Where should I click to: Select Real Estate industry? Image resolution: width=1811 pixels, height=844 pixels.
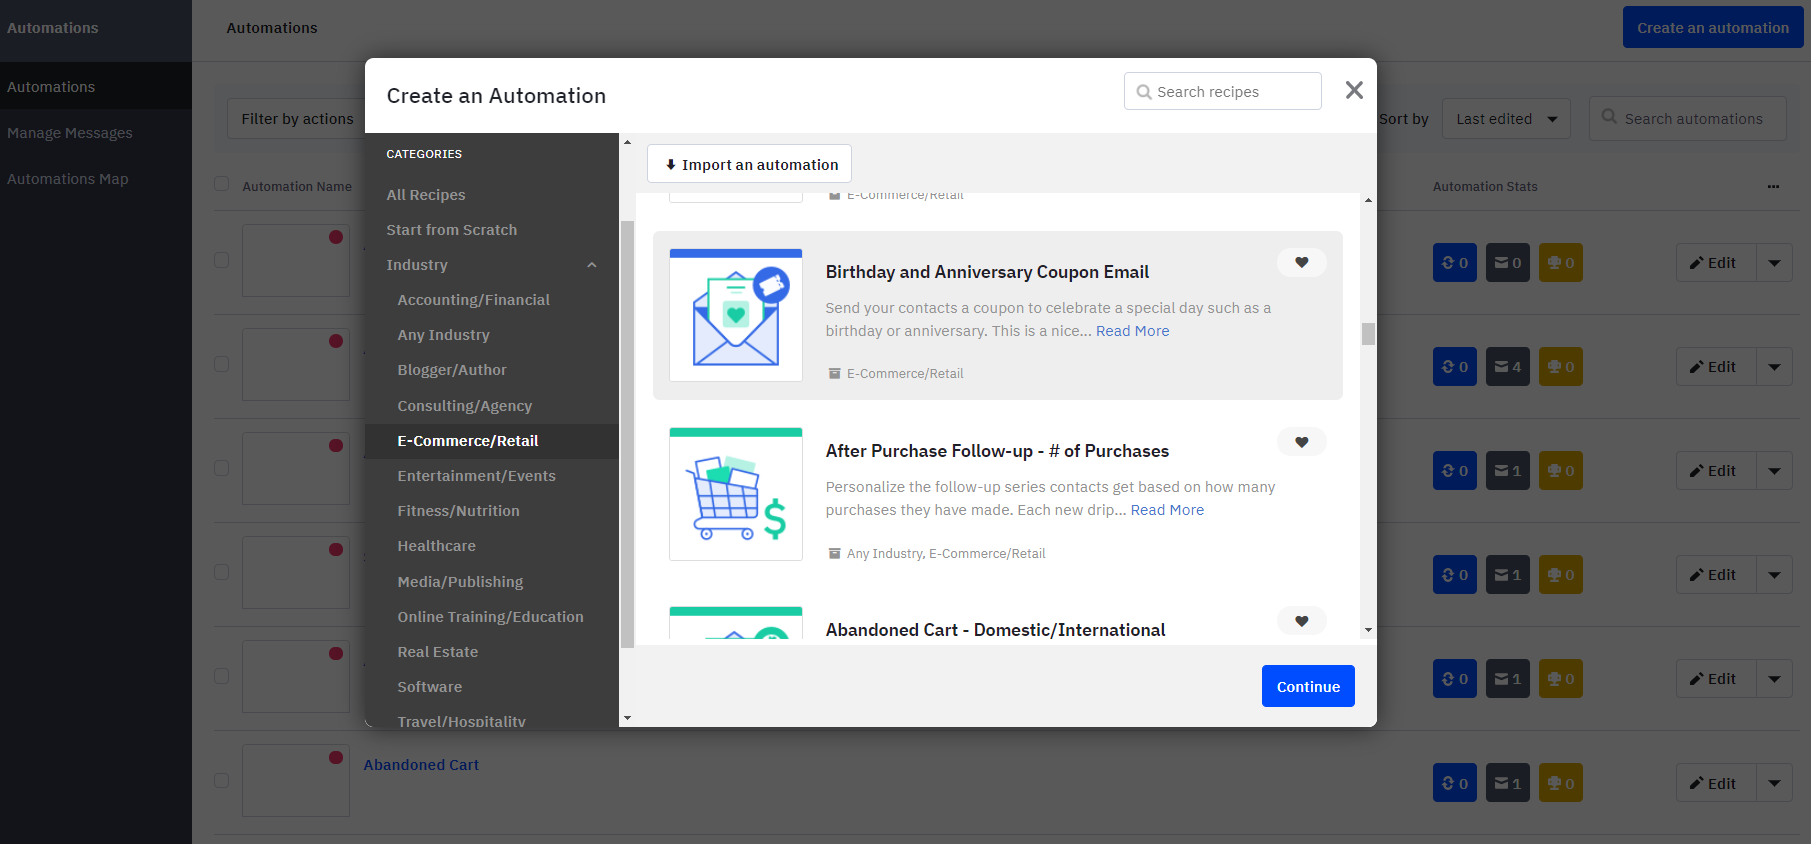tap(438, 652)
